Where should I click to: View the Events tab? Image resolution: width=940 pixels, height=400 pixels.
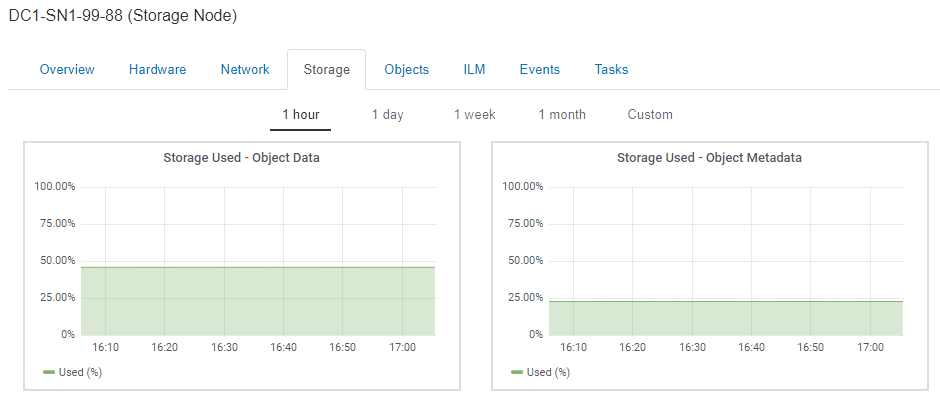[539, 70]
